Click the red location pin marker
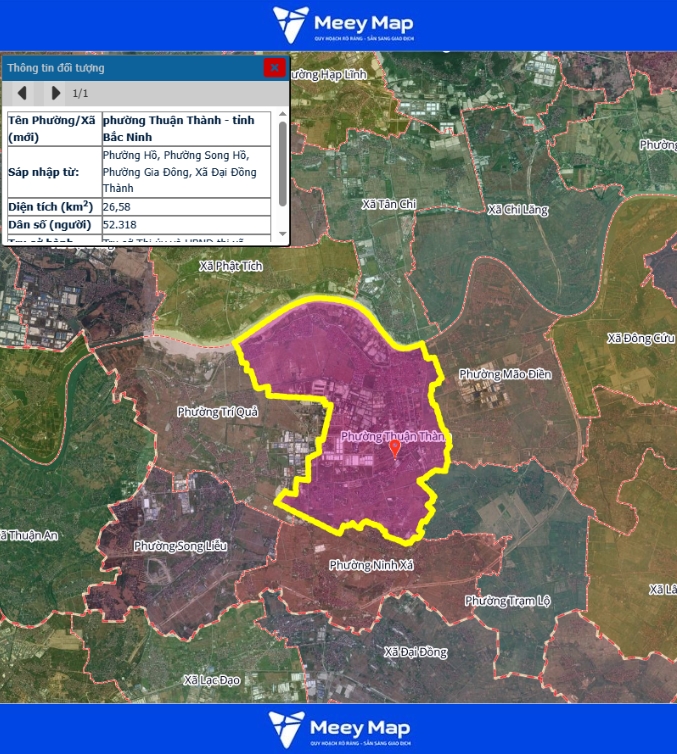The width and height of the screenshot is (677, 754). coord(395,448)
